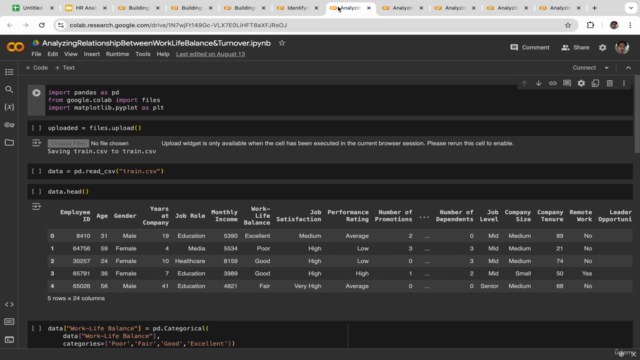640x360 pixels.
Task: Toggle output of data.head cell
Action: pos(36,207)
